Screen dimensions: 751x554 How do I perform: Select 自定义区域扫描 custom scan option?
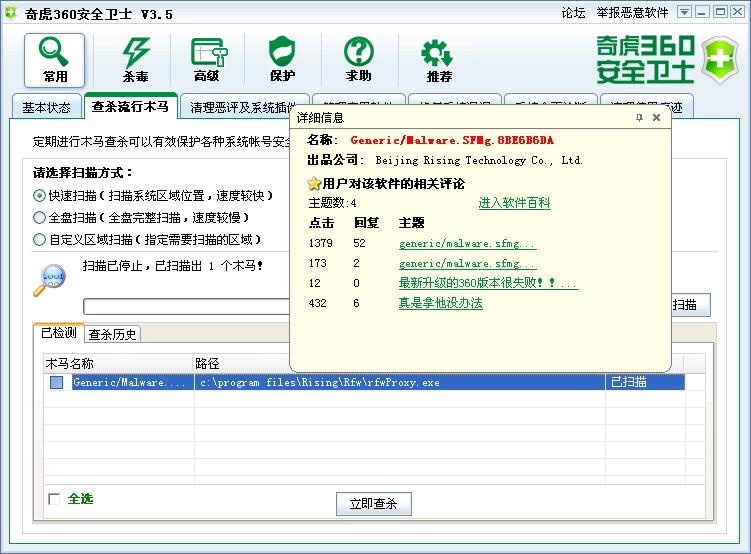pyautogui.click(x=39, y=239)
